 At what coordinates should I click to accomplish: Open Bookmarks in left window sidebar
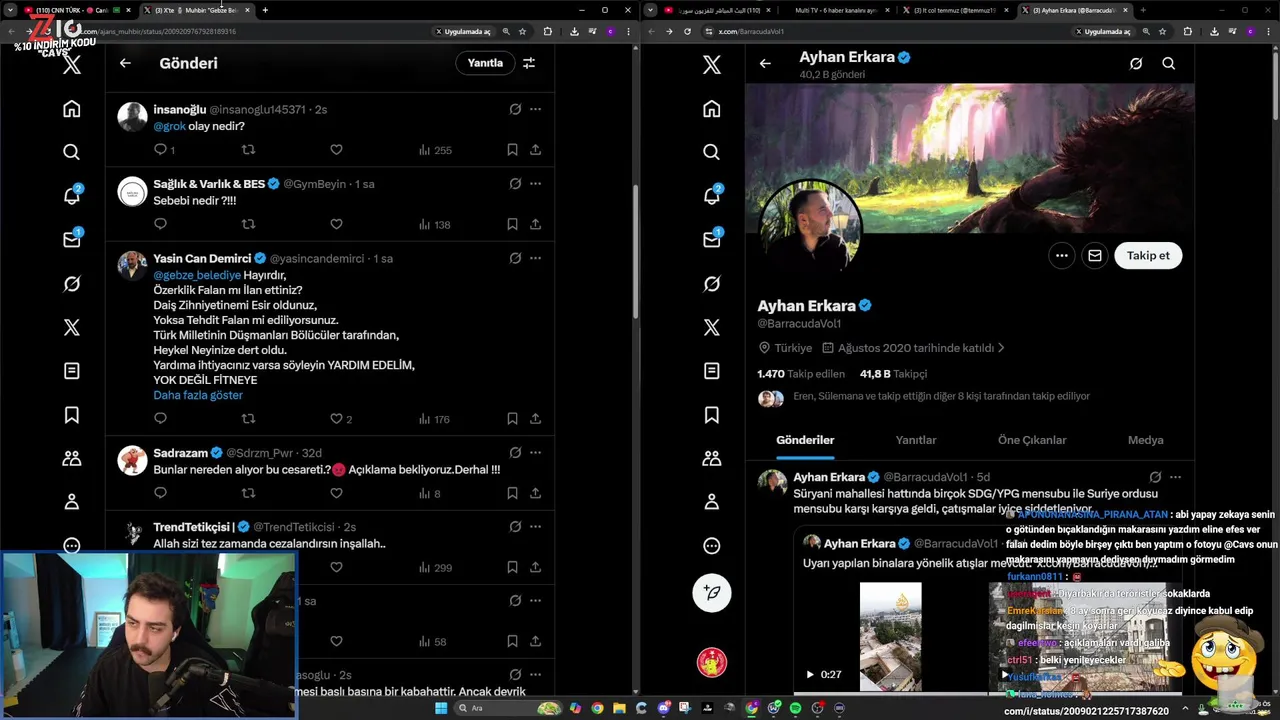coord(71,415)
